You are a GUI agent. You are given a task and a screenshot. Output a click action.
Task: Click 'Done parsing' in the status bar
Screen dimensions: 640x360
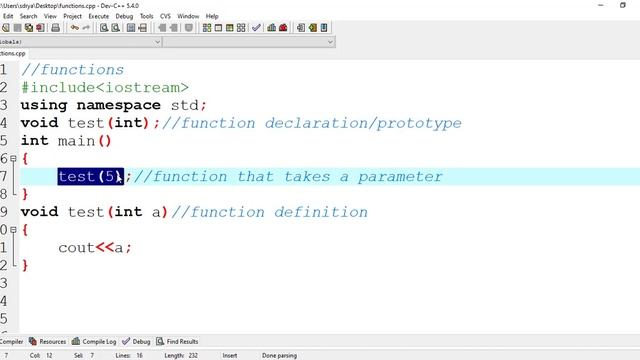tap(280, 356)
